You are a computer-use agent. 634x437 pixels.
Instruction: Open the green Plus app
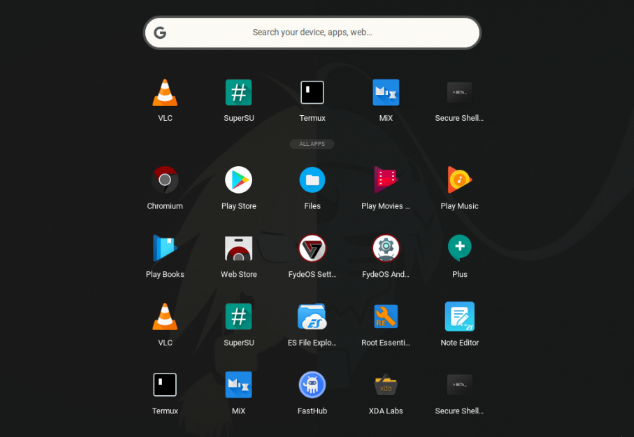(x=459, y=249)
